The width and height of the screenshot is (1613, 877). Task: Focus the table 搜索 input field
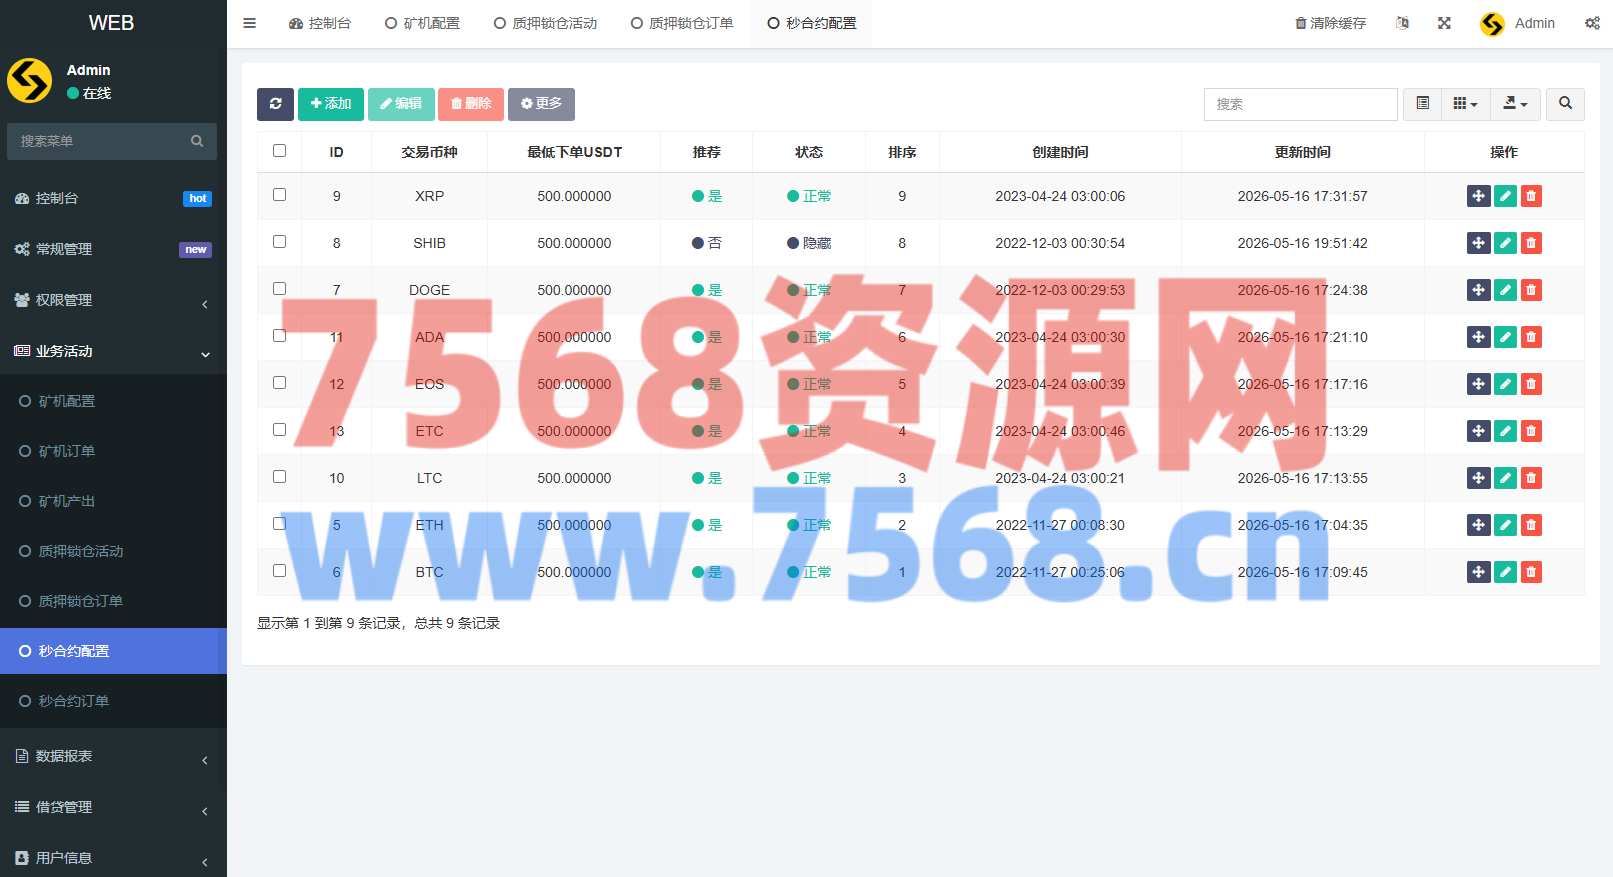click(1300, 104)
